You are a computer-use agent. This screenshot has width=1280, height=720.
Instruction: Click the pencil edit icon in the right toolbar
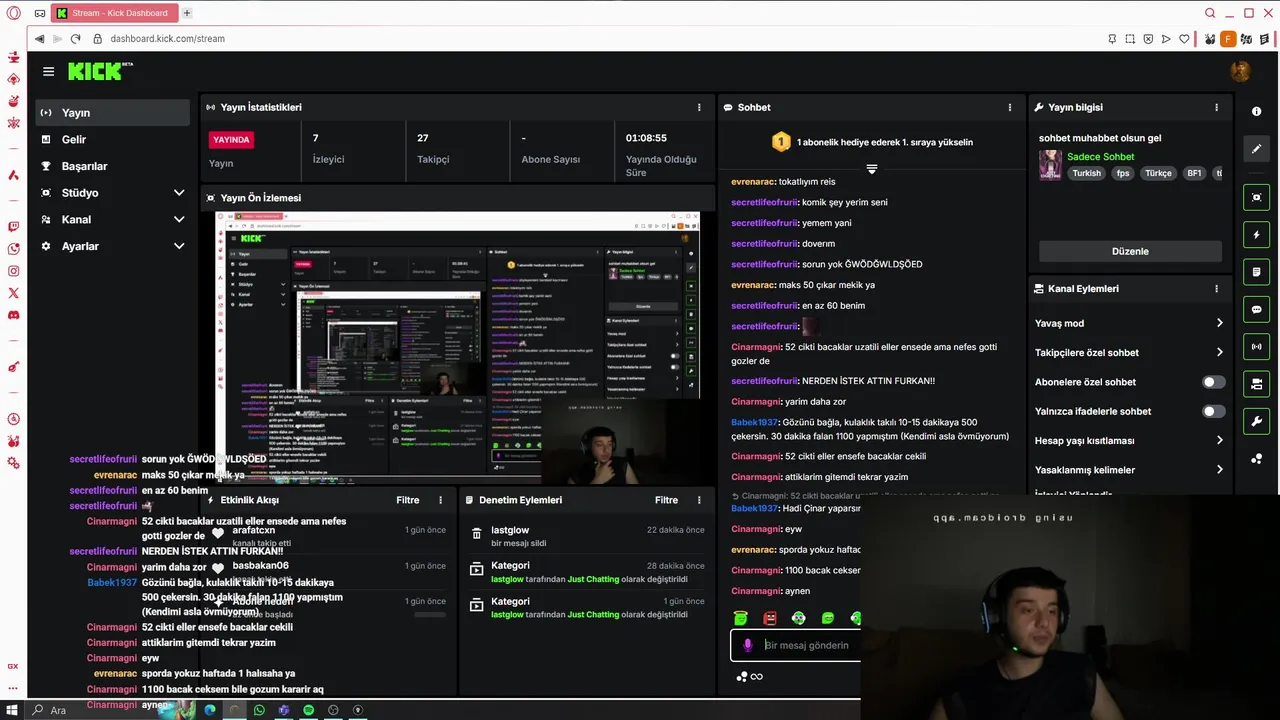click(x=1257, y=149)
